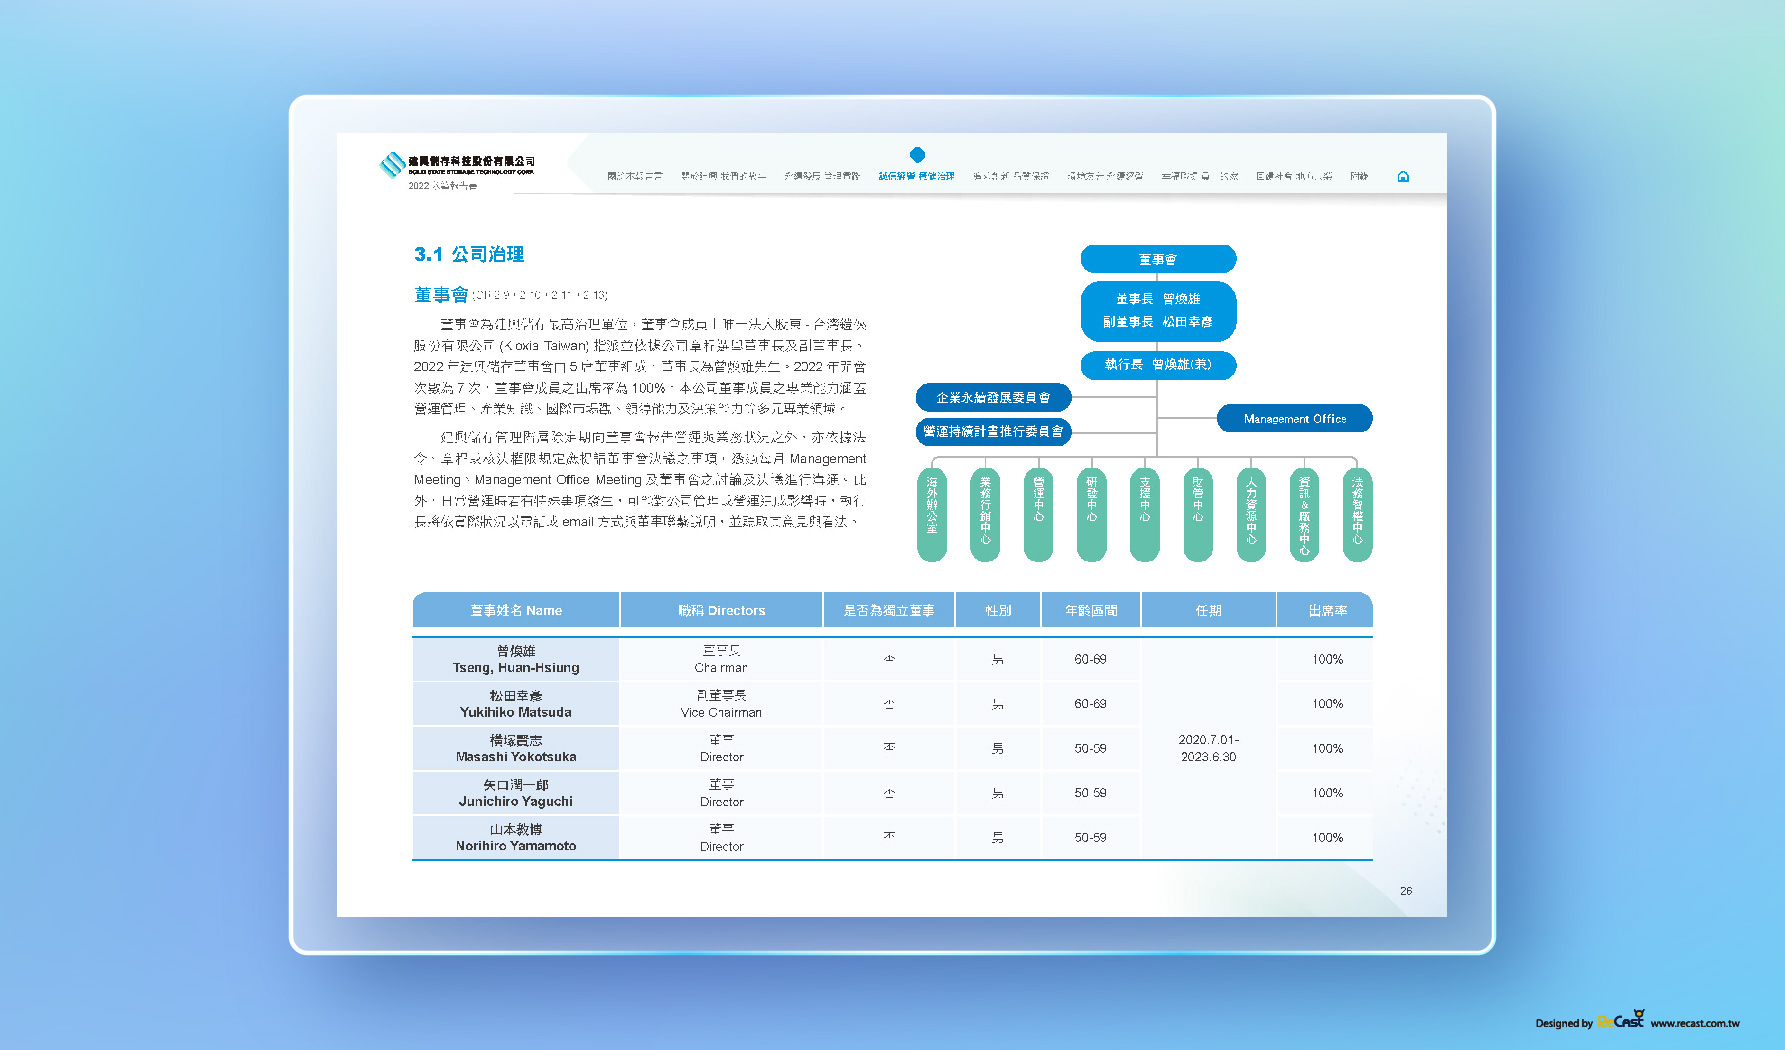Click 50-59 age cell in Yokotsuka row

coord(1090,748)
